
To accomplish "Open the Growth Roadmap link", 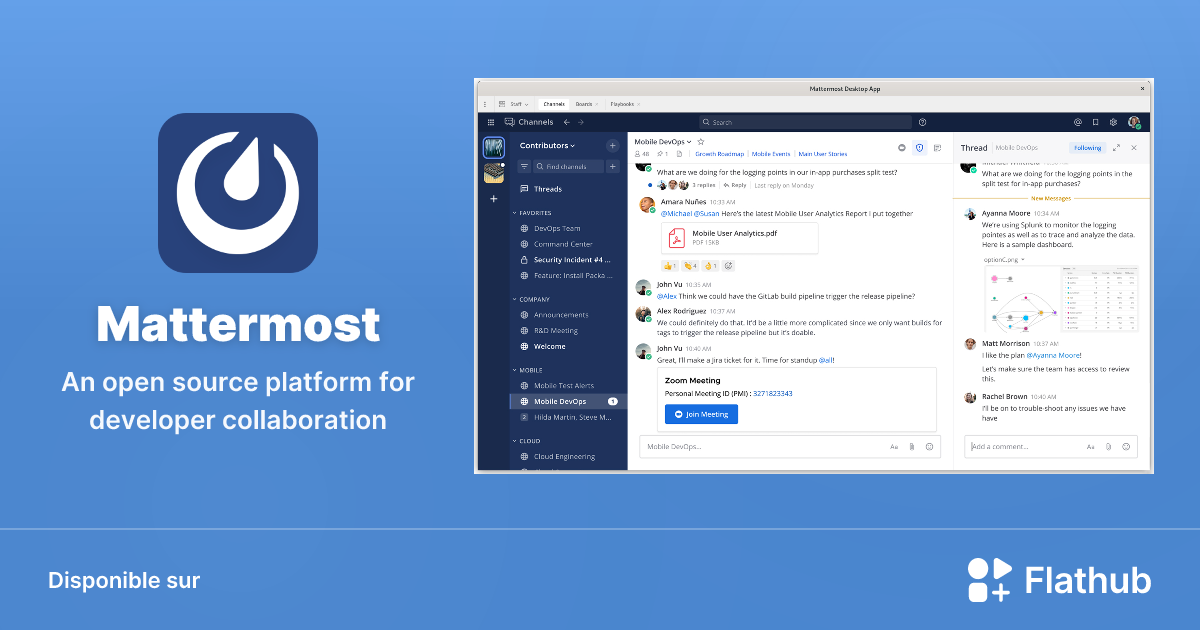I will point(720,153).
